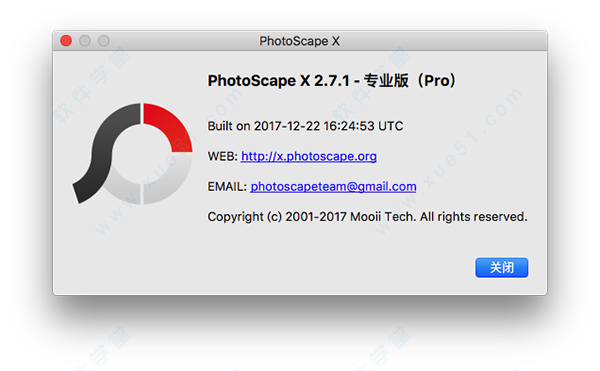The width and height of the screenshot is (600, 371).
Task: Click the grayed-out minimize button
Action: (x=85, y=41)
